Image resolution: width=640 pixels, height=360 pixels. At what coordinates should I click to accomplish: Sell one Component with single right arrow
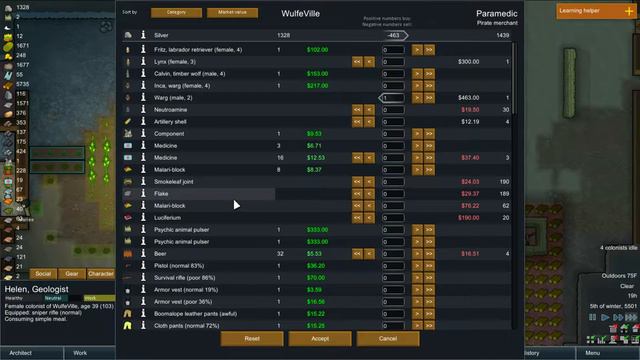pyautogui.click(x=417, y=134)
